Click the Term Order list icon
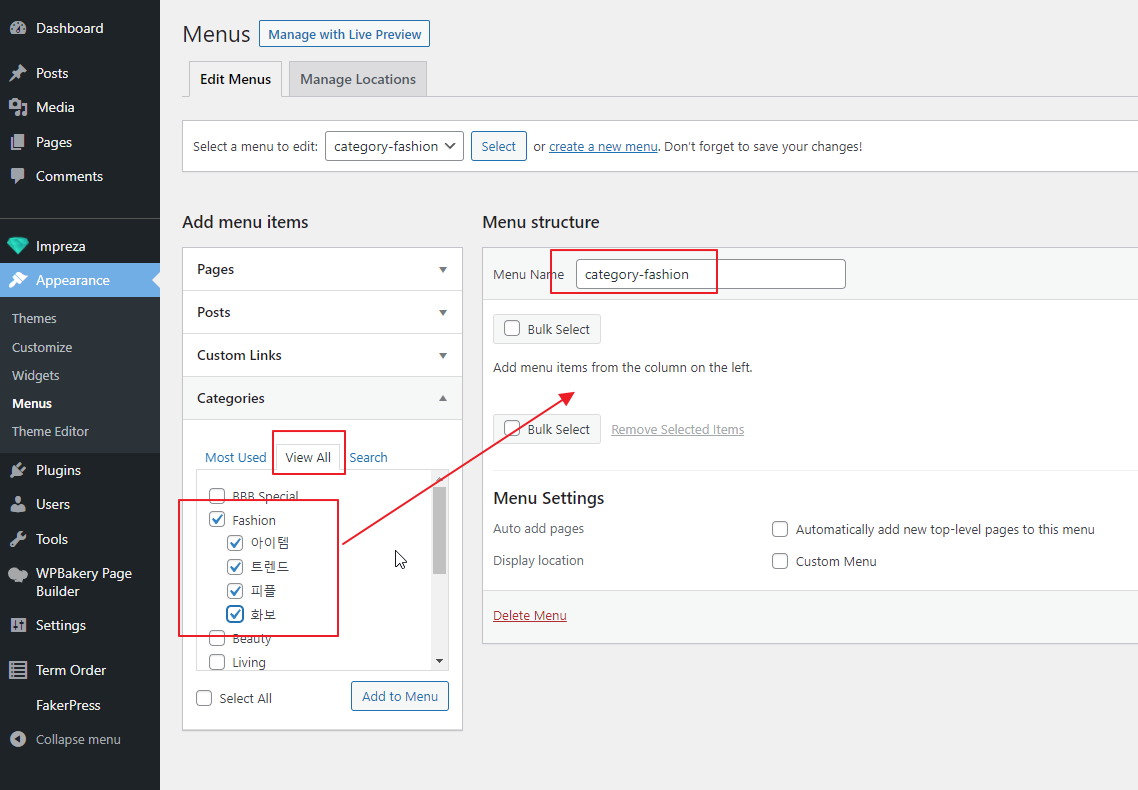 coord(18,670)
